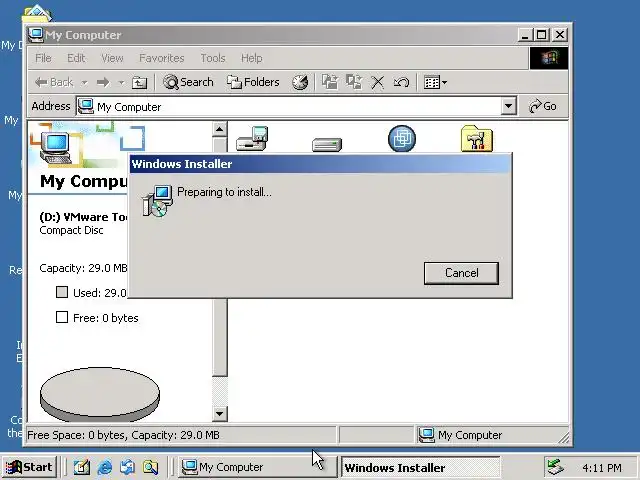Open the View menu
The width and height of the screenshot is (640, 480).
112,58
